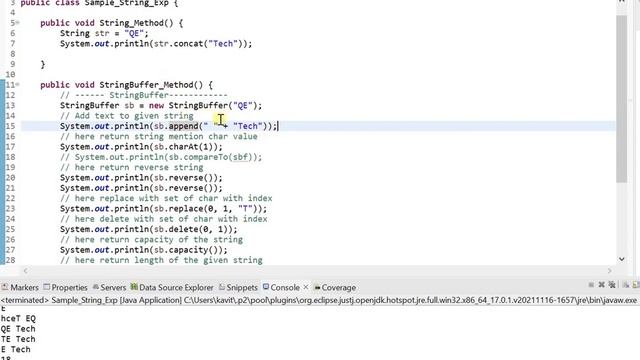Viewport: 640px width, 360px height.
Task: Click the "return length of the given string" comment
Action: pyautogui.click(x=161, y=260)
